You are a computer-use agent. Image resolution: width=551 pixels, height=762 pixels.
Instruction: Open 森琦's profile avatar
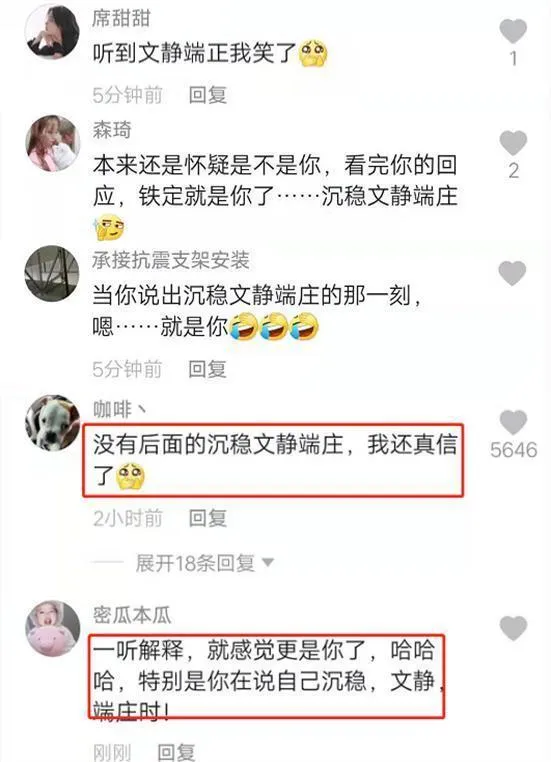click(52, 143)
